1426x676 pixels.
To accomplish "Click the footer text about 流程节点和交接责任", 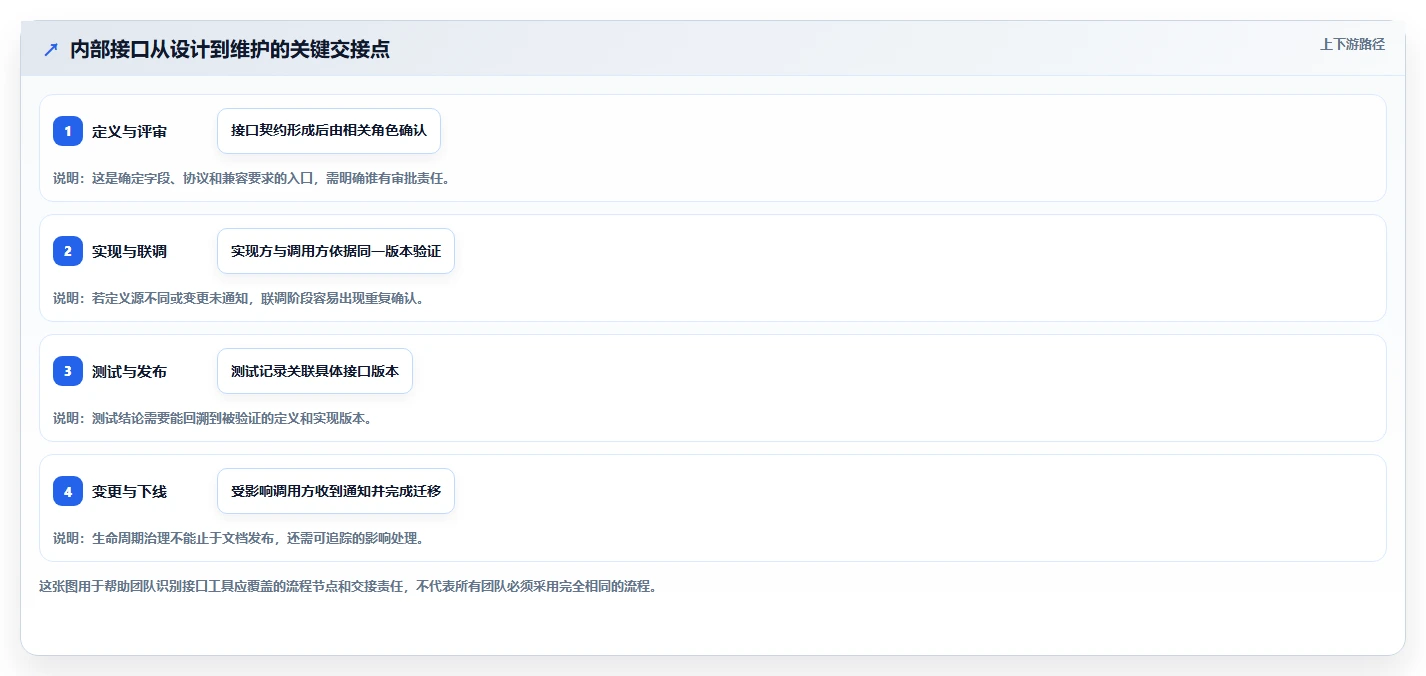I will click(347, 586).
